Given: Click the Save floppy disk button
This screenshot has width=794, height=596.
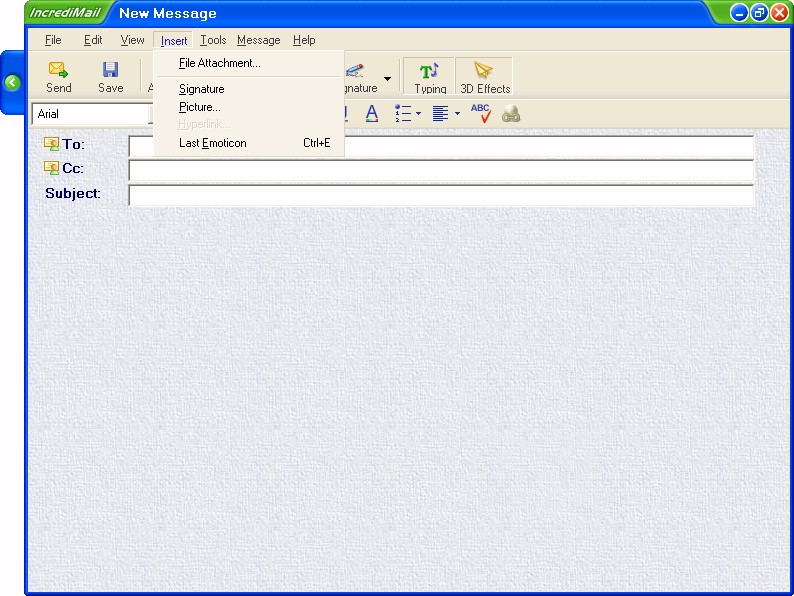Looking at the screenshot, I should (x=110, y=77).
